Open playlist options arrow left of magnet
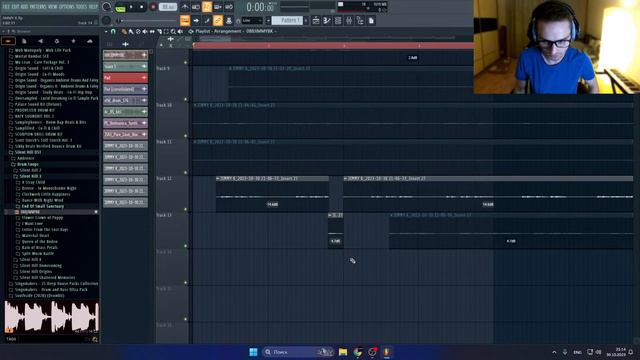Image resolution: width=640 pixels, height=360 pixels. [106, 31]
